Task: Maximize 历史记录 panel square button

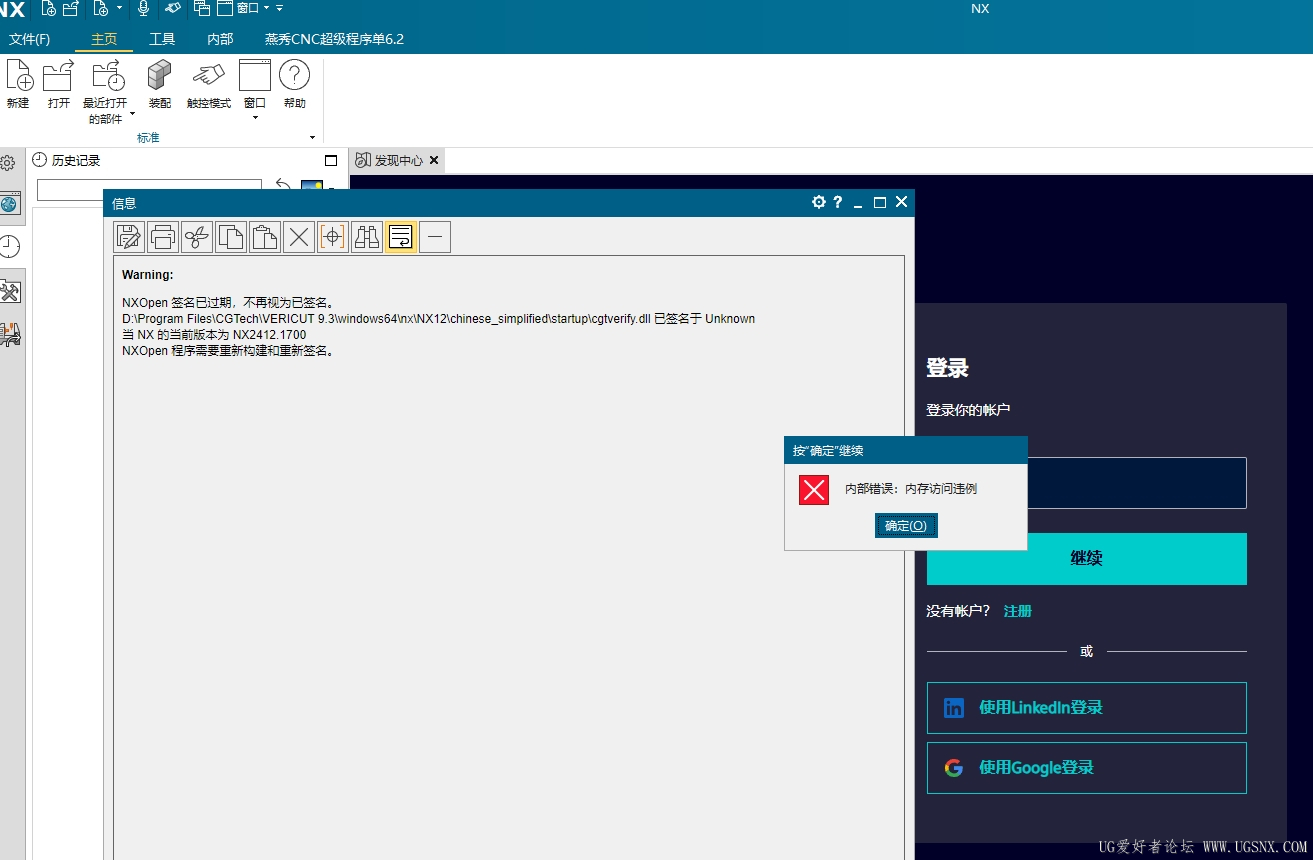Action: (x=331, y=160)
